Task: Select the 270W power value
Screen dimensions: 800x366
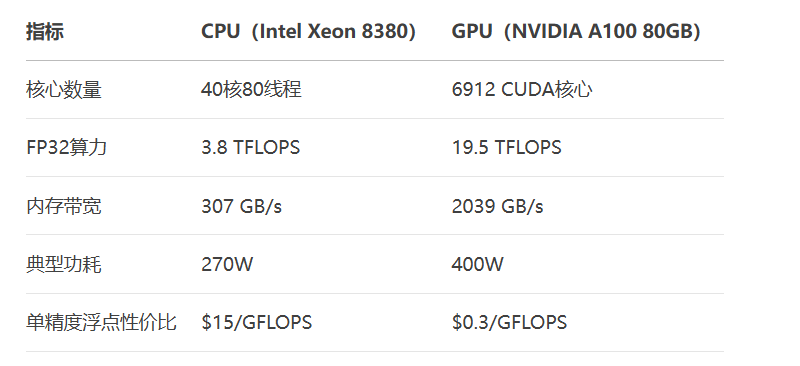Action: [x=227, y=264]
